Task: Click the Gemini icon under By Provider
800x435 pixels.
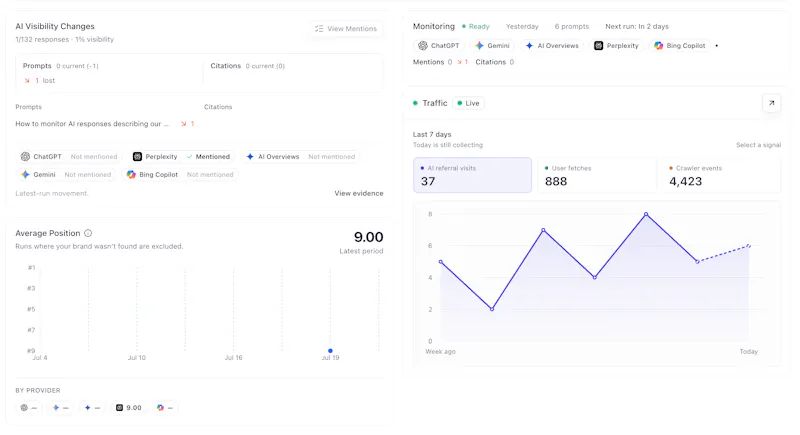Action: [56, 407]
